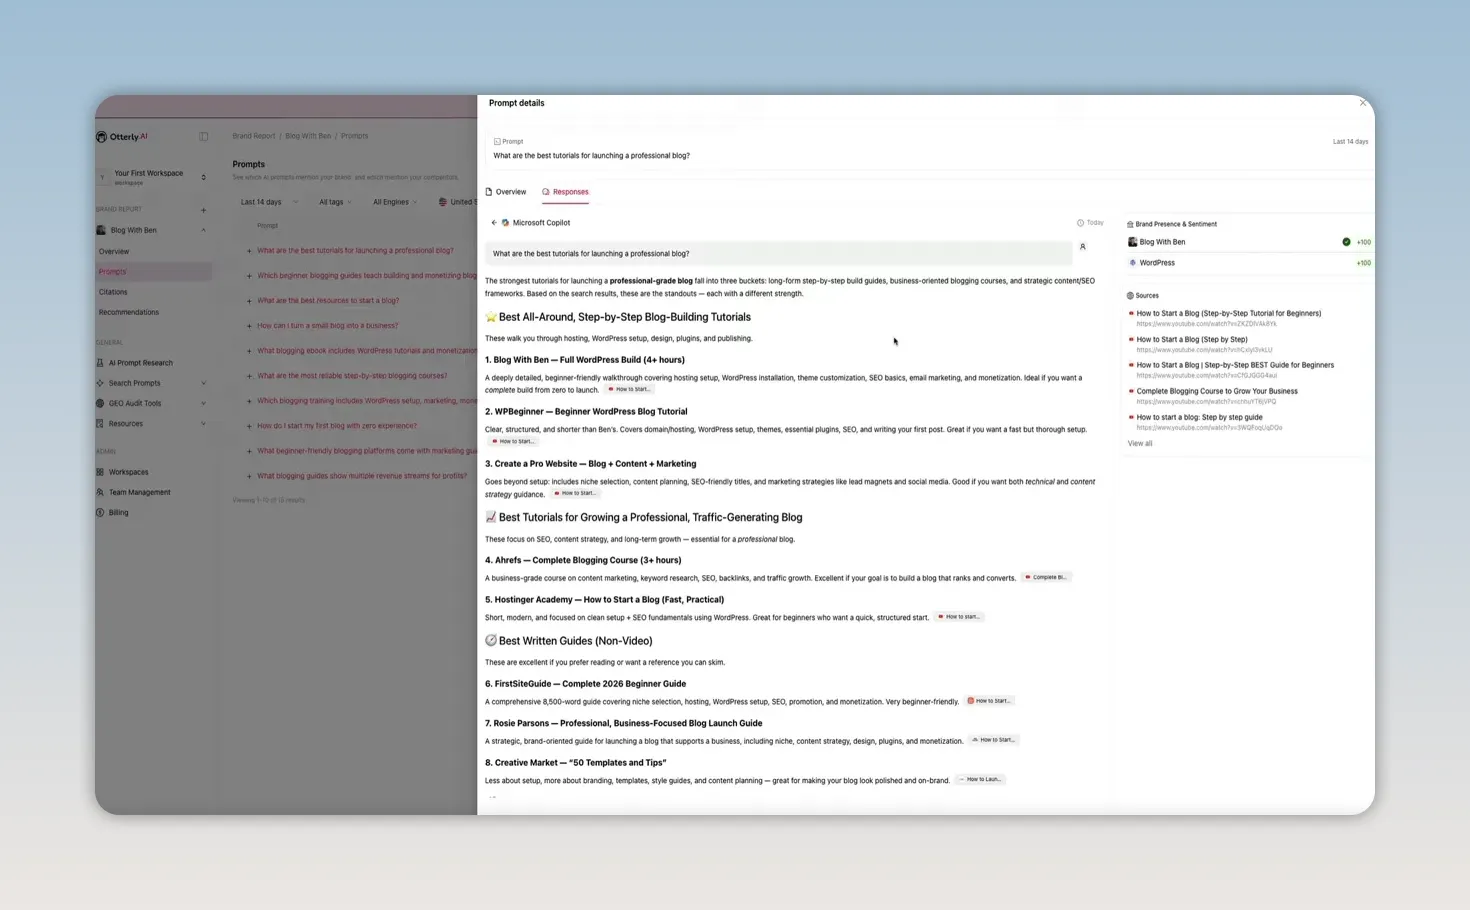Open the United States country filter
Image resolution: width=1470 pixels, height=910 pixels.
point(457,202)
